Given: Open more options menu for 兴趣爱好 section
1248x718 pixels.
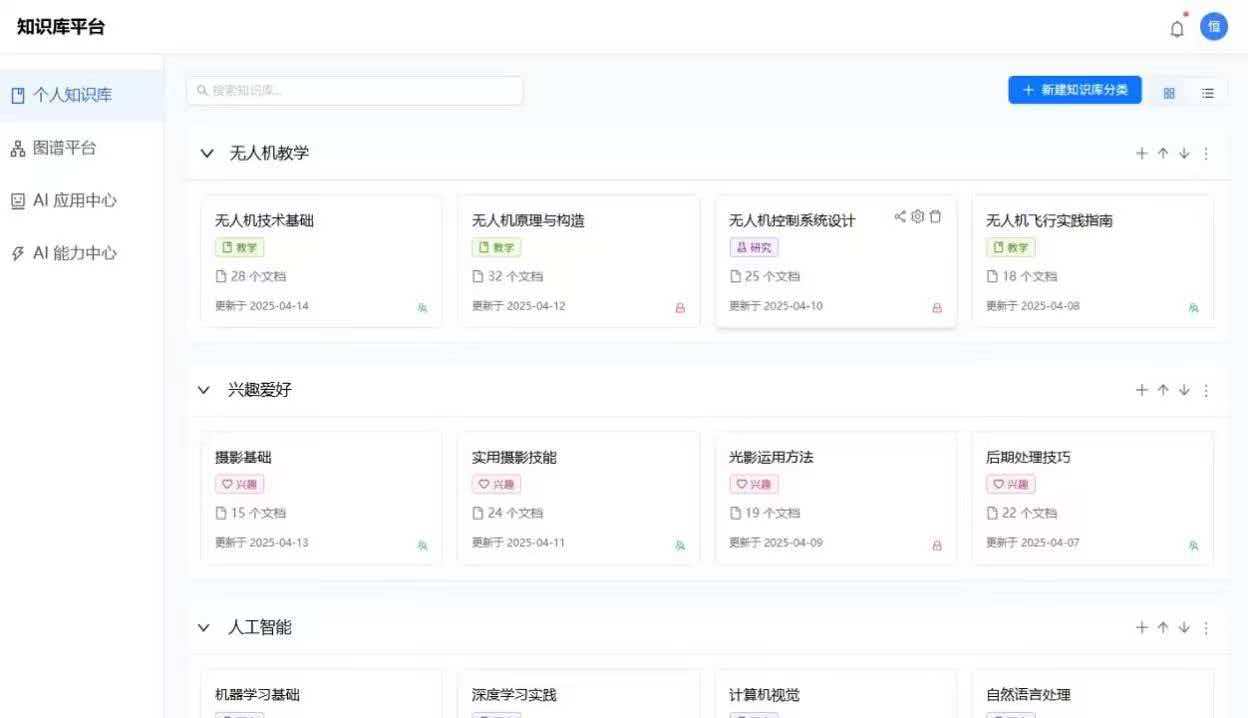Looking at the screenshot, I should click(1206, 390).
